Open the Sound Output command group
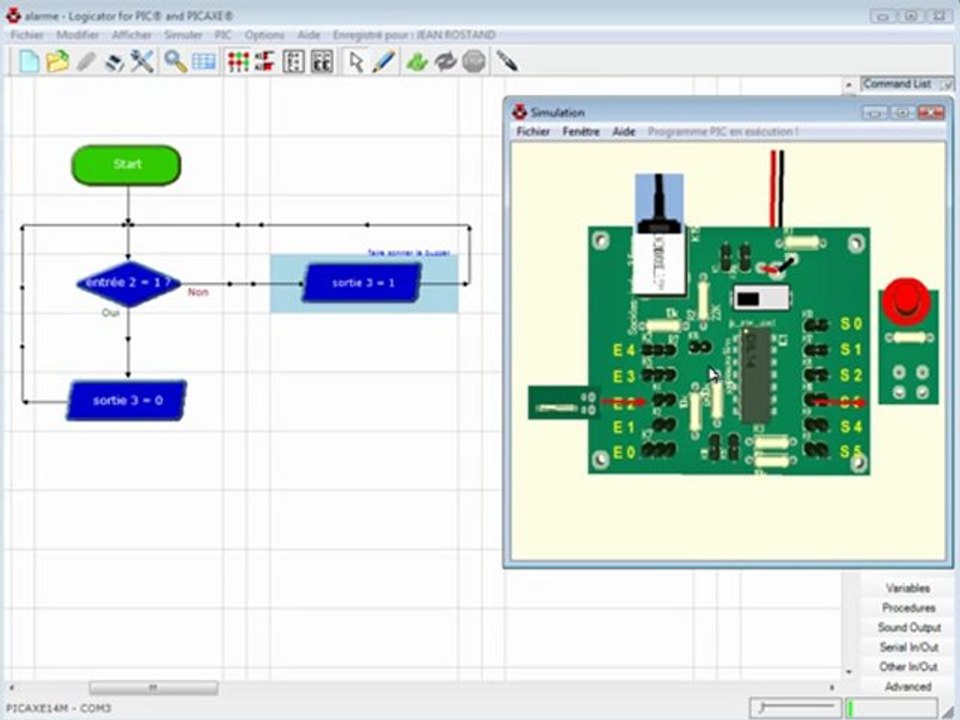Image resolution: width=960 pixels, height=720 pixels. pyautogui.click(x=907, y=627)
